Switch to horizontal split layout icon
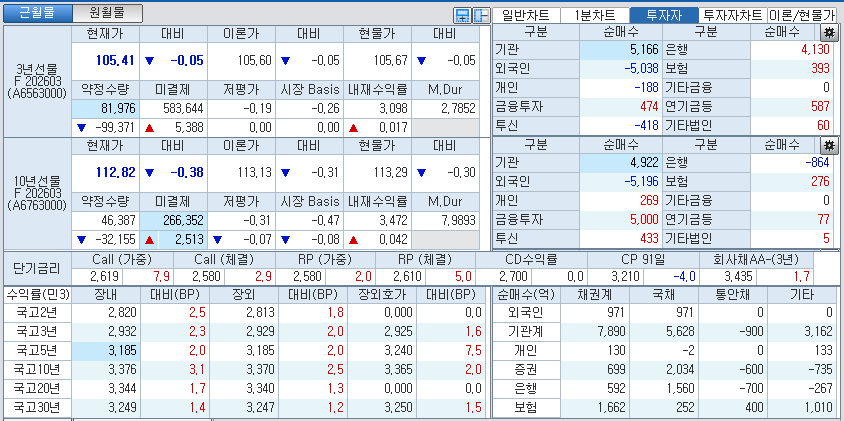Screen dimensions: 844x421 [462, 16]
